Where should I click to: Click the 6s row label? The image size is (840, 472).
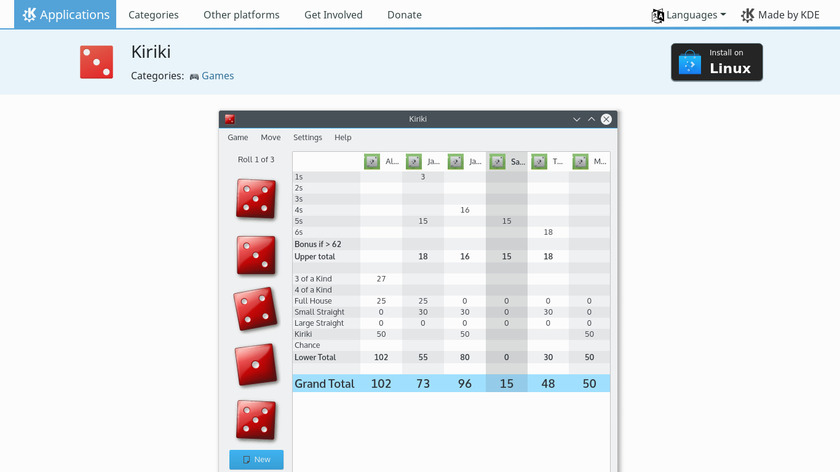click(298, 233)
